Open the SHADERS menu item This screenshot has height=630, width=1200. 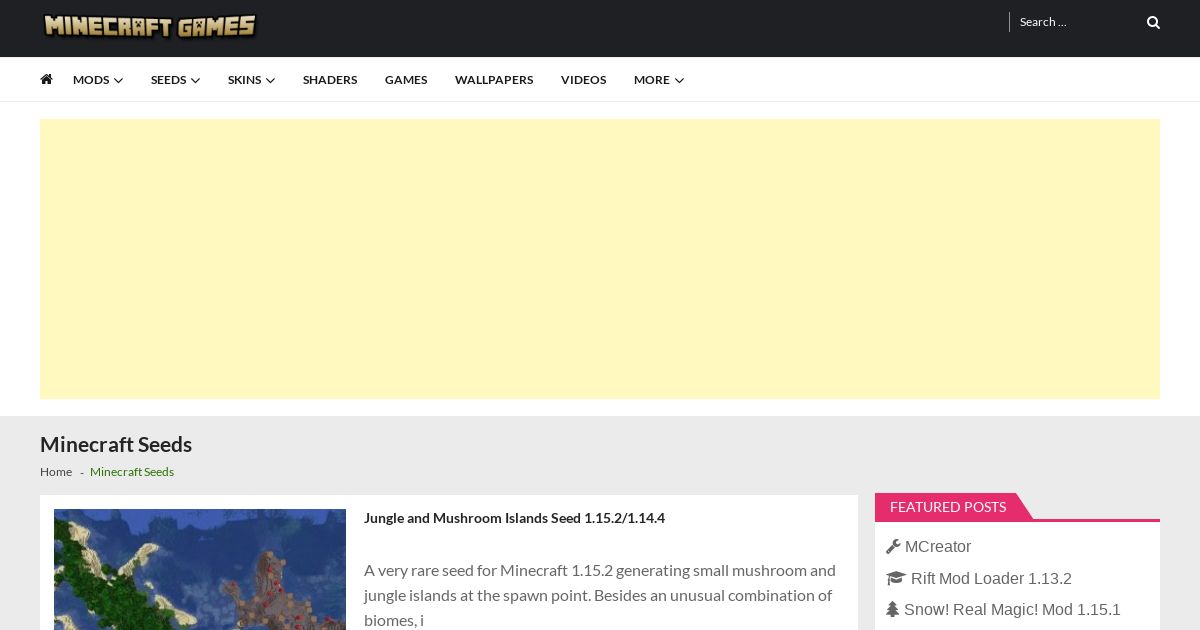pos(330,80)
